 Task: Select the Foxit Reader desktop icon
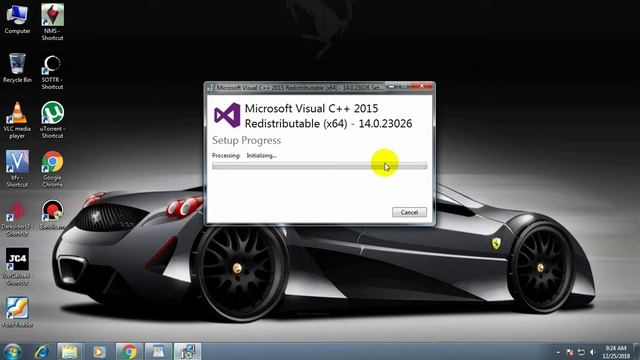point(17,312)
